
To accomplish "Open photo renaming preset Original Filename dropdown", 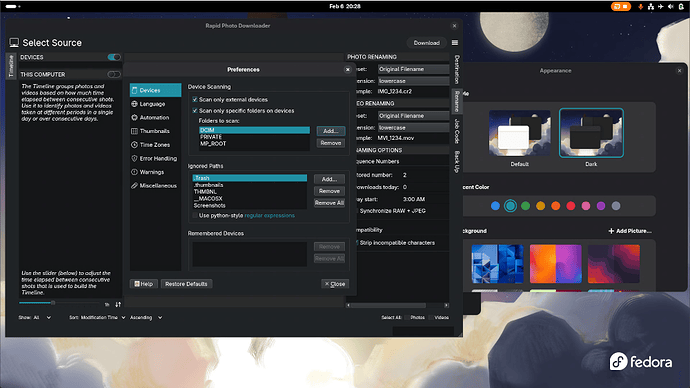I will pos(413,69).
